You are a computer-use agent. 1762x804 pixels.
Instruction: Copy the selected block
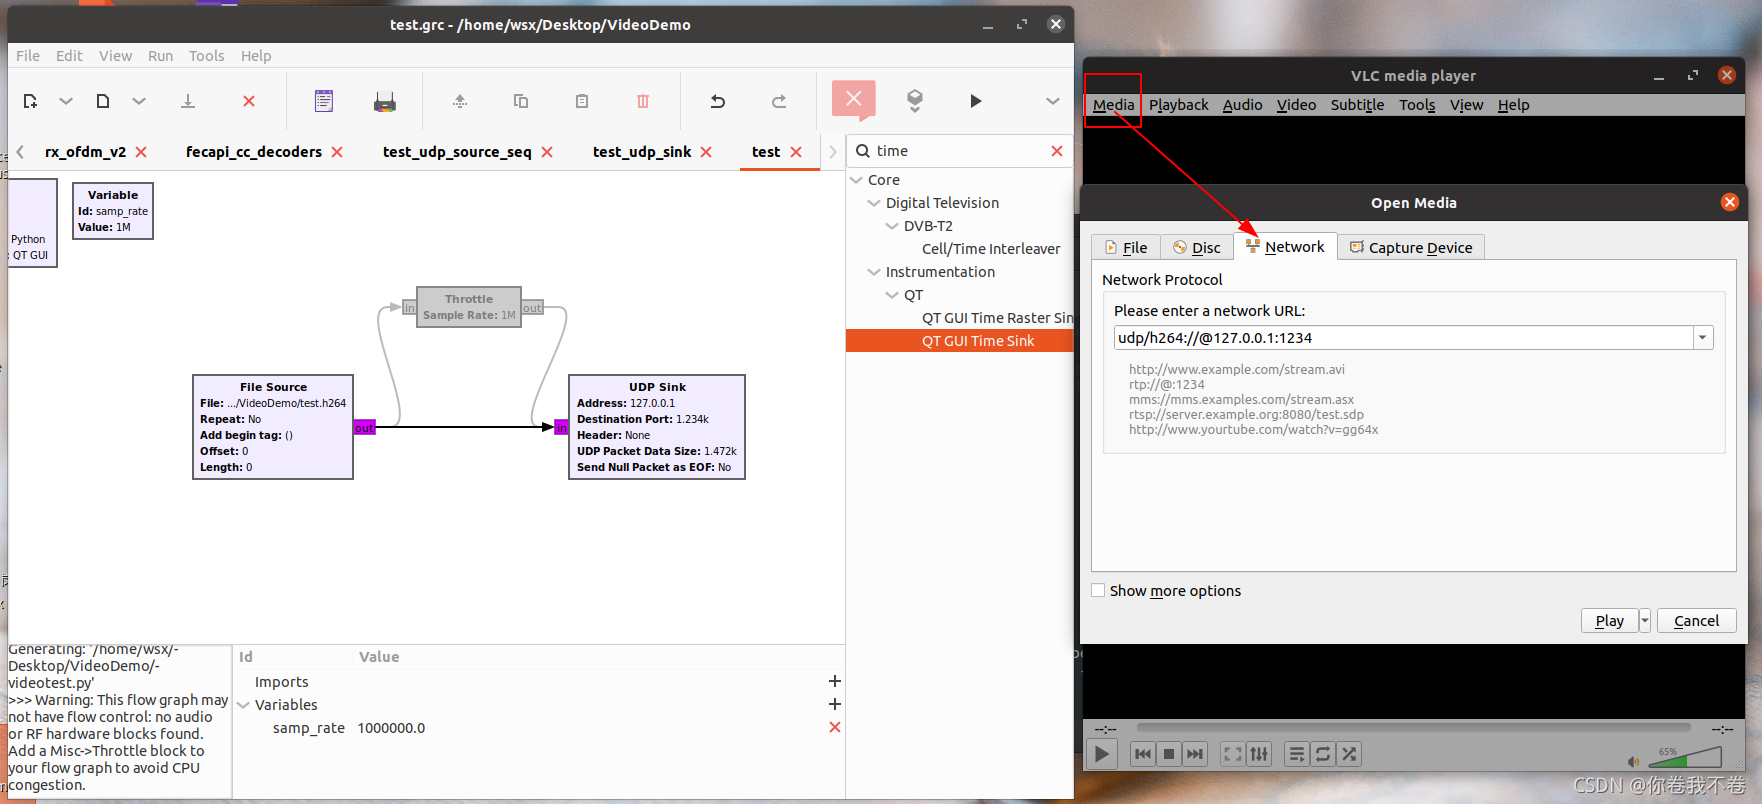tap(521, 101)
